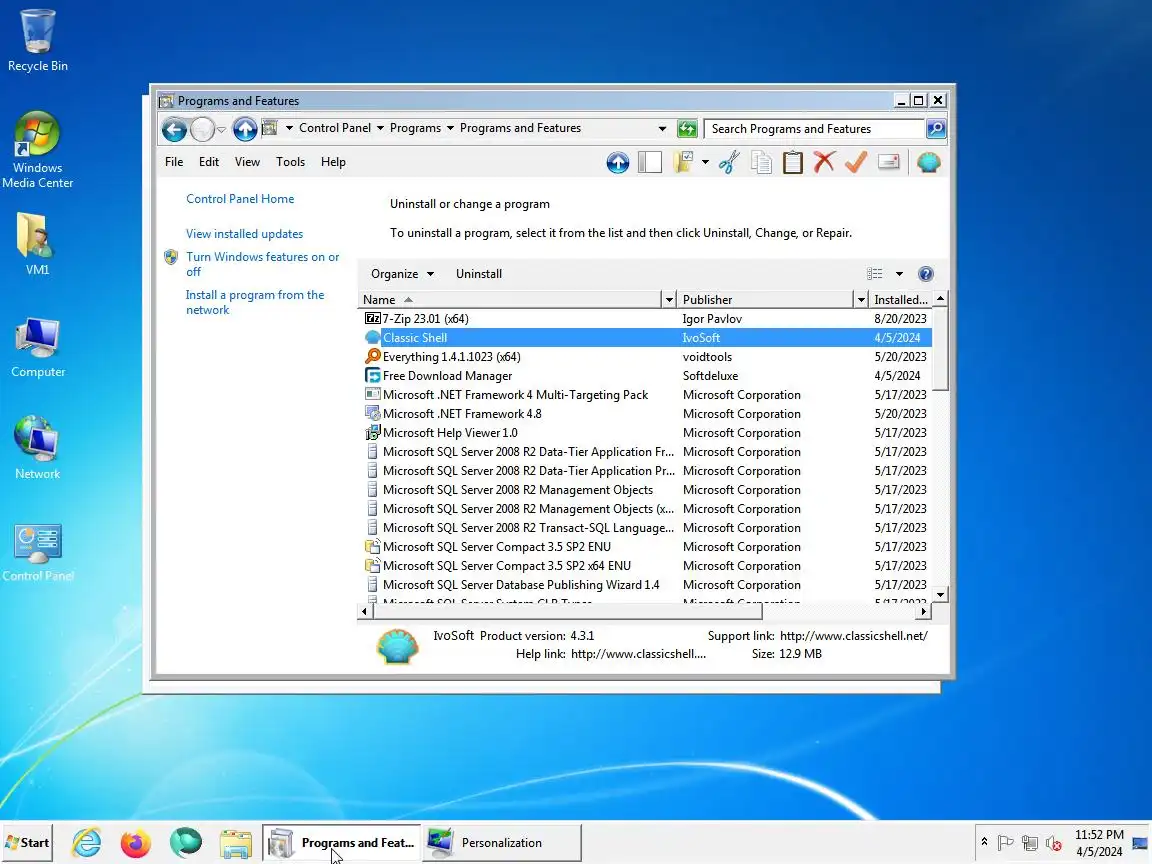Click the red X Delete icon
The image size is (1152, 864).
tap(824, 162)
